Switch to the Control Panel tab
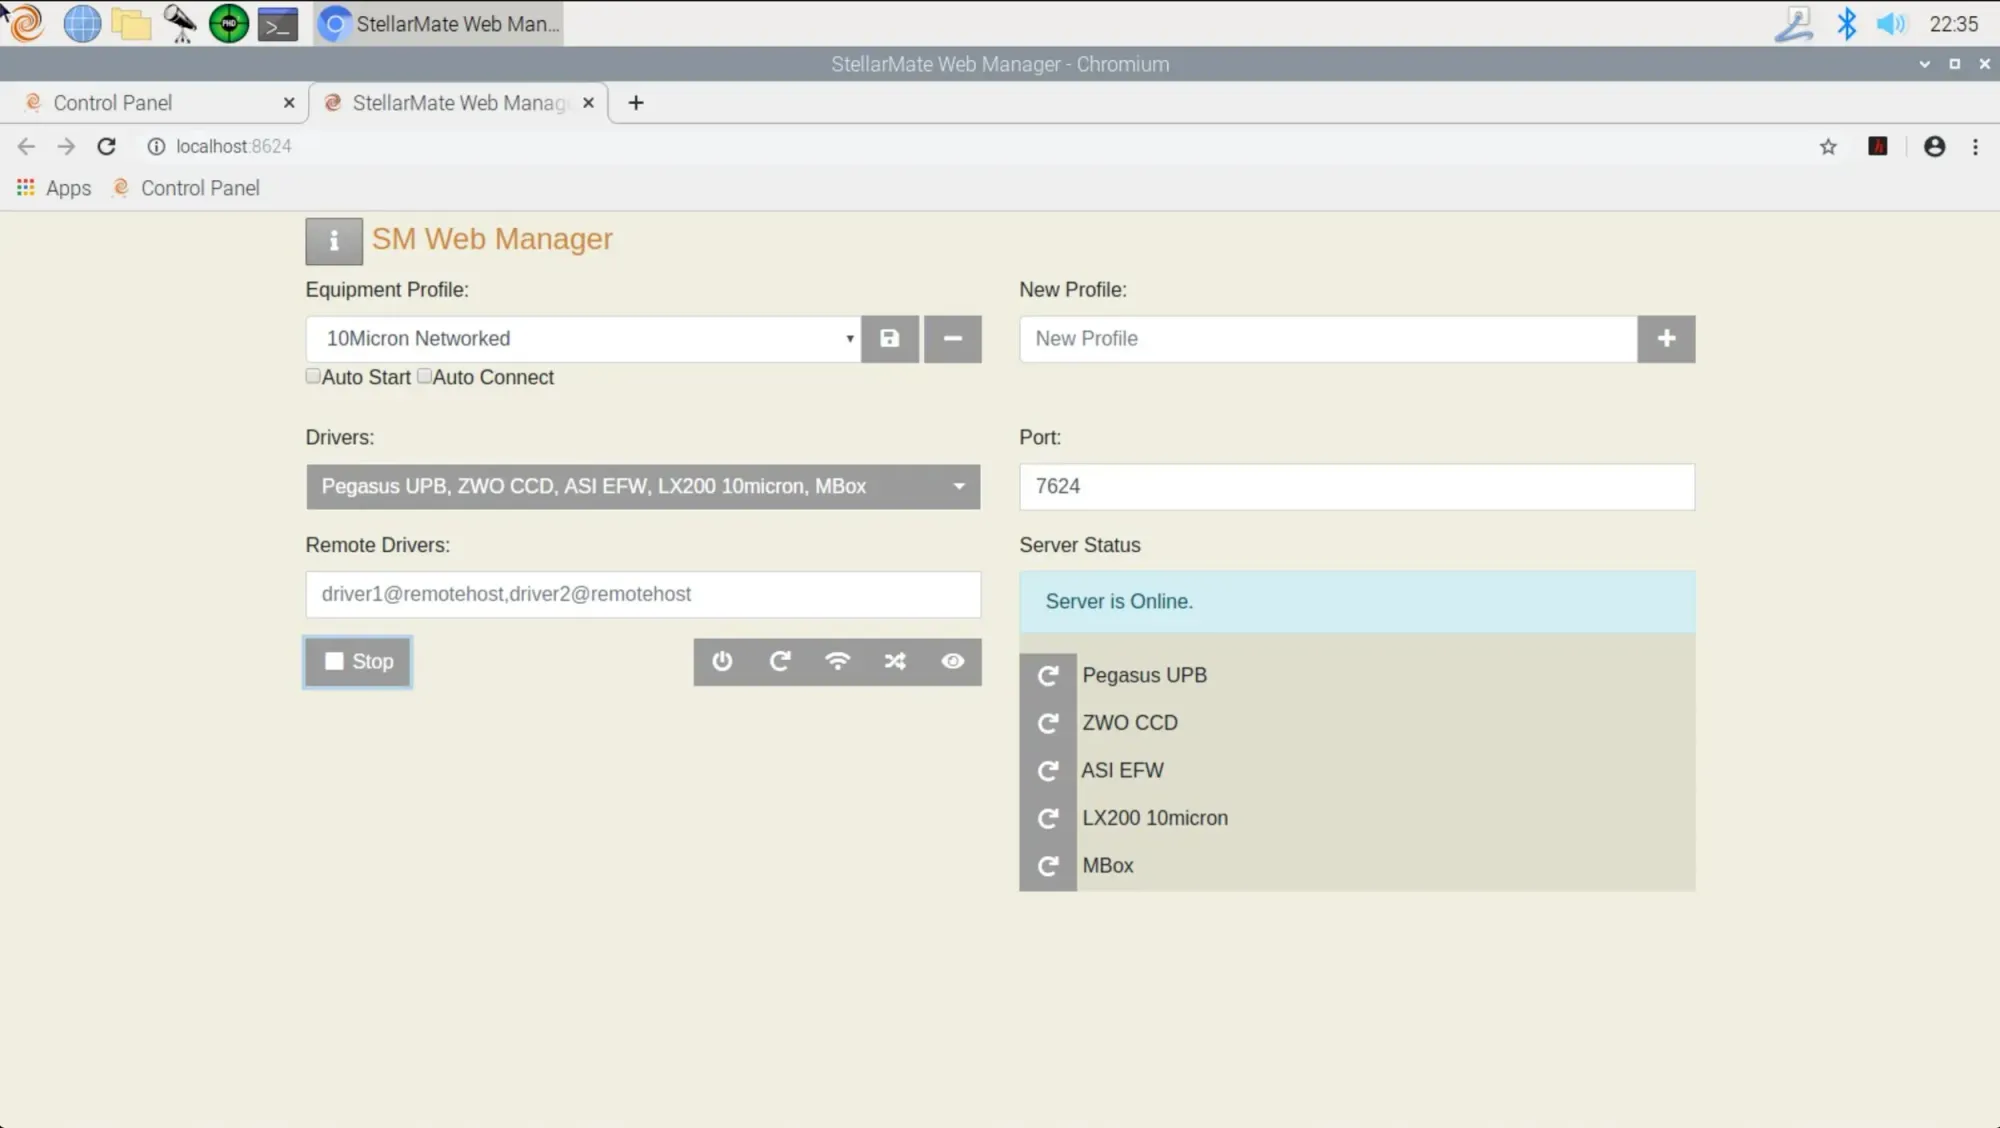Screen dimensions: 2000x1128 coord(113,103)
